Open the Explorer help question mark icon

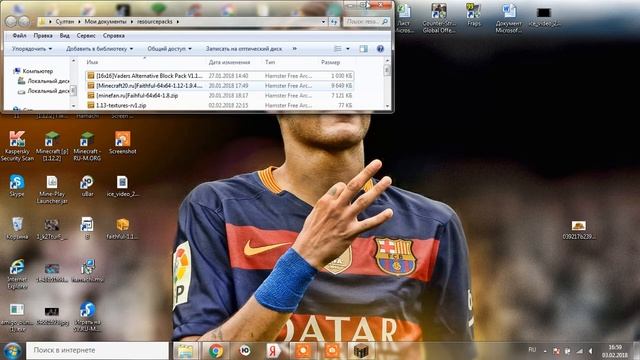click(x=380, y=49)
